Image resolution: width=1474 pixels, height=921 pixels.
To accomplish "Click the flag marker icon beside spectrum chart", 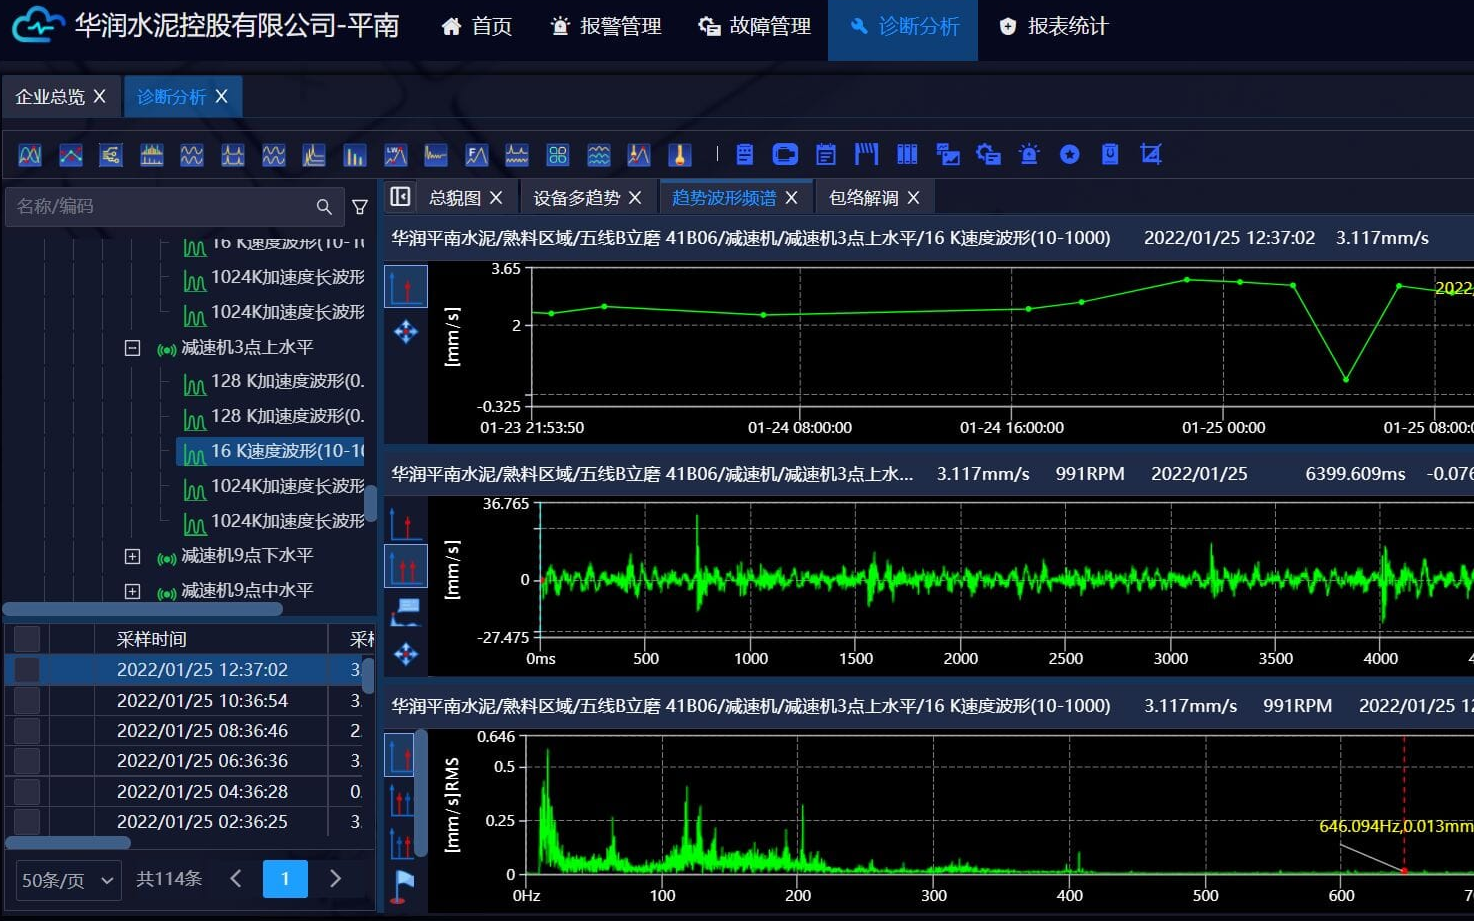I will (x=402, y=885).
